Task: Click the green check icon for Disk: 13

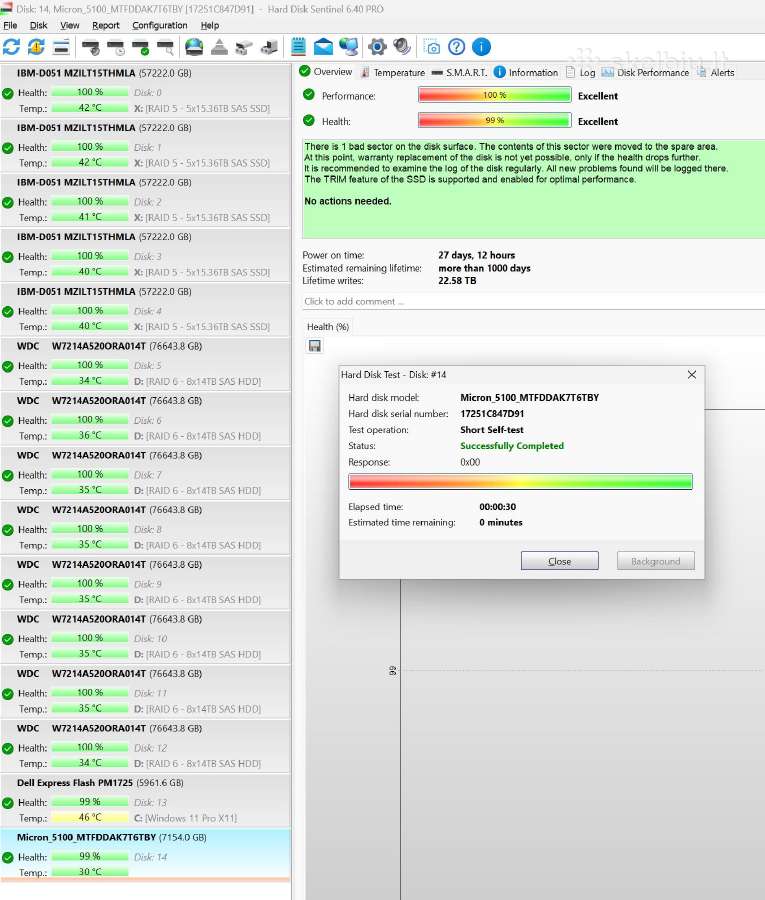Action: [x=8, y=803]
